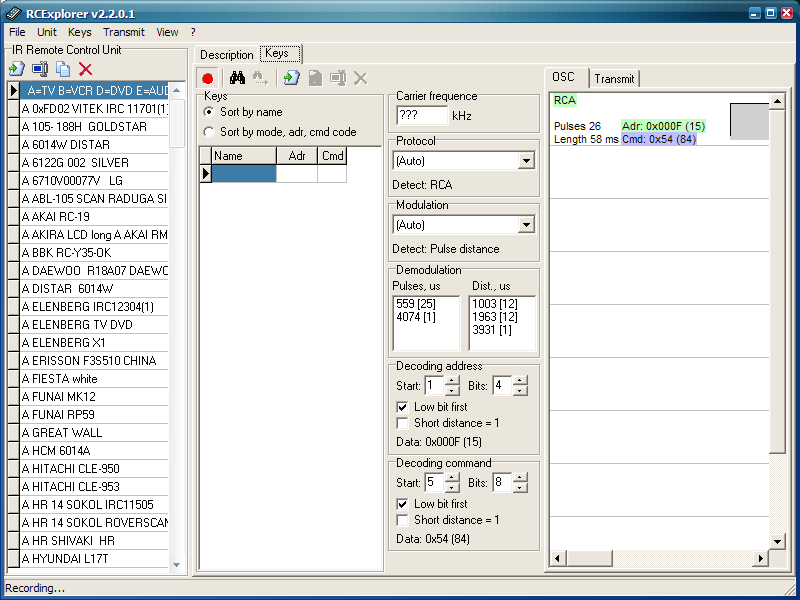Increase Decoding address Bits spinner value

[x=520, y=380]
